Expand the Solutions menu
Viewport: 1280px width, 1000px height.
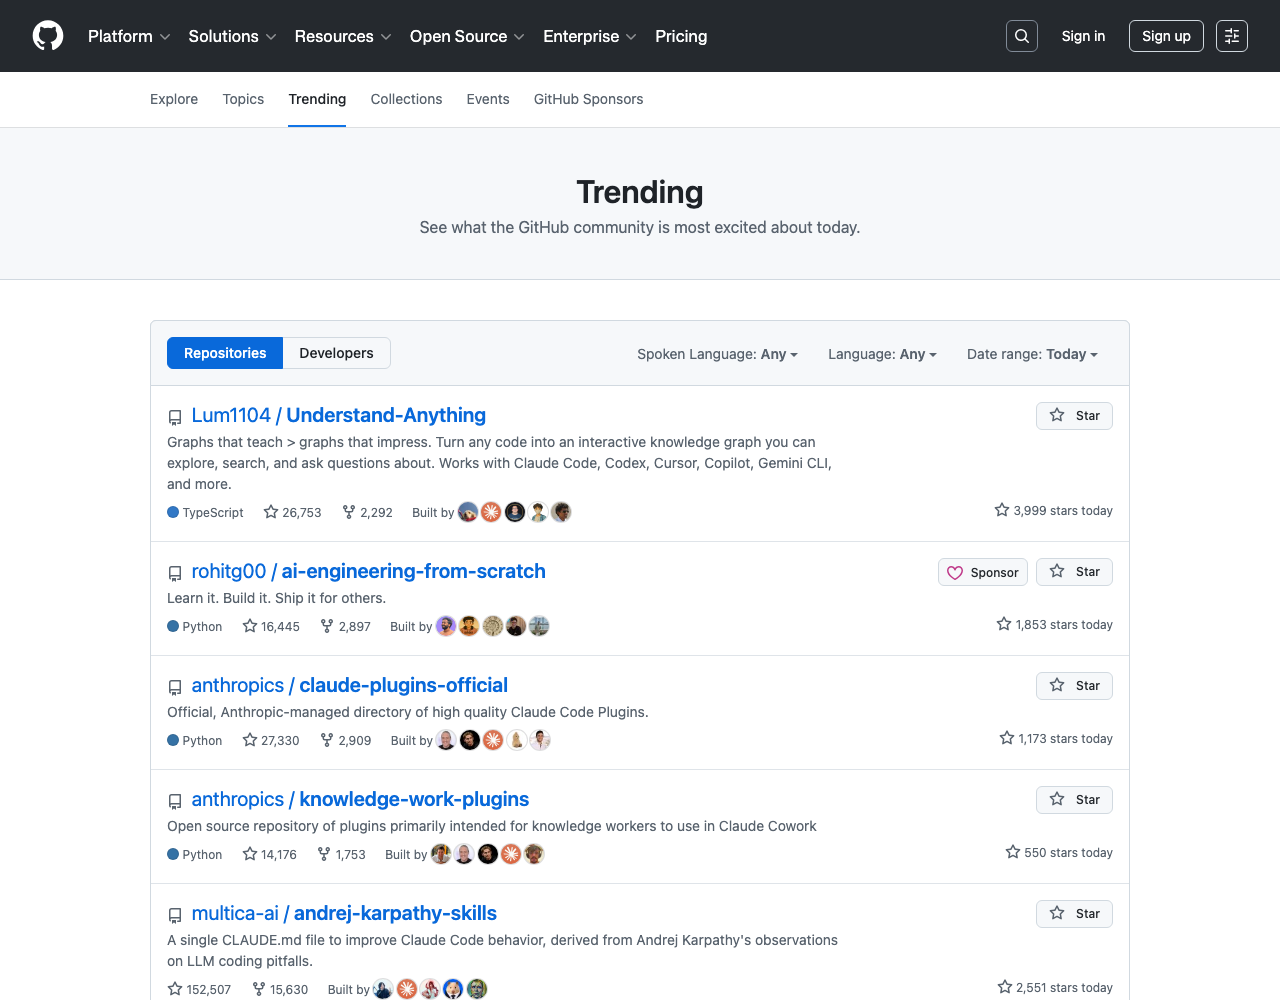point(232,36)
